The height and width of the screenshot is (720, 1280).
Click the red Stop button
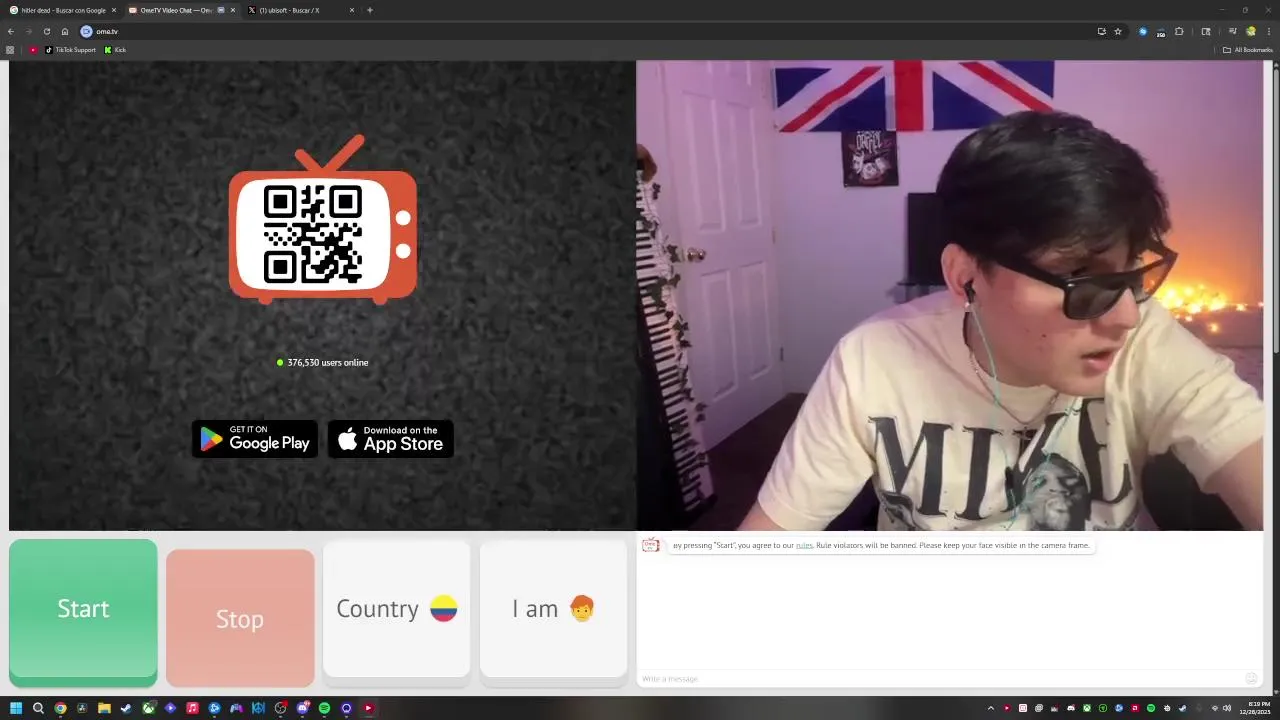click(240, 618)
